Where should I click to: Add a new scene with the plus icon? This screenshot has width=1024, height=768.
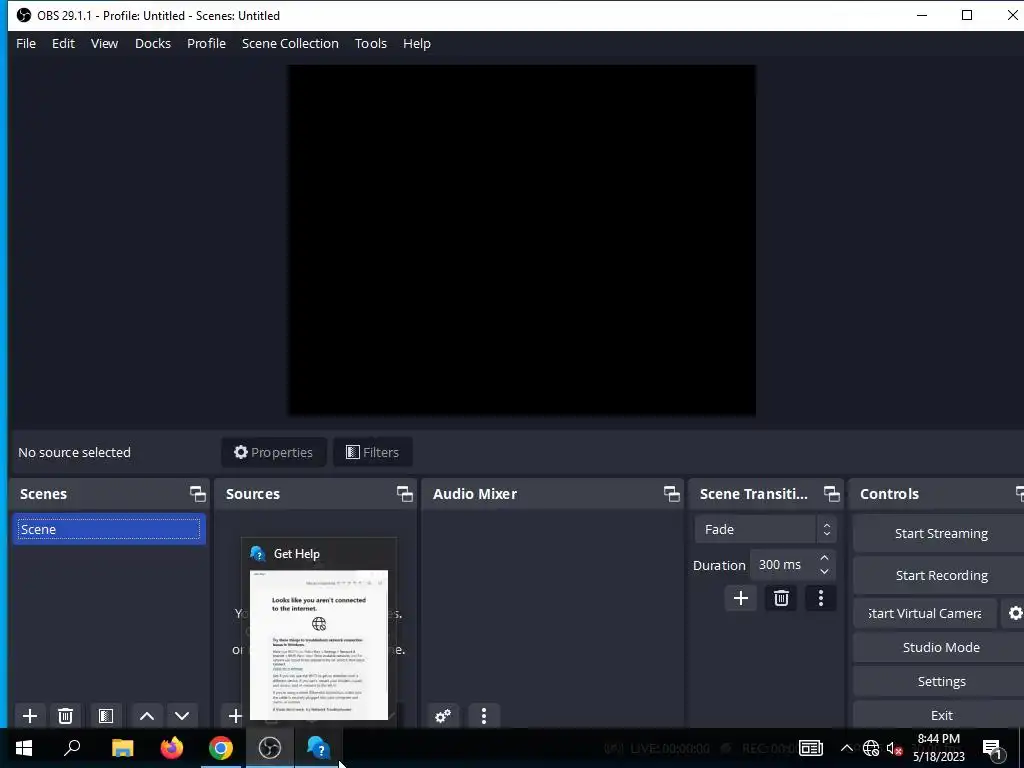pos(30,716)
